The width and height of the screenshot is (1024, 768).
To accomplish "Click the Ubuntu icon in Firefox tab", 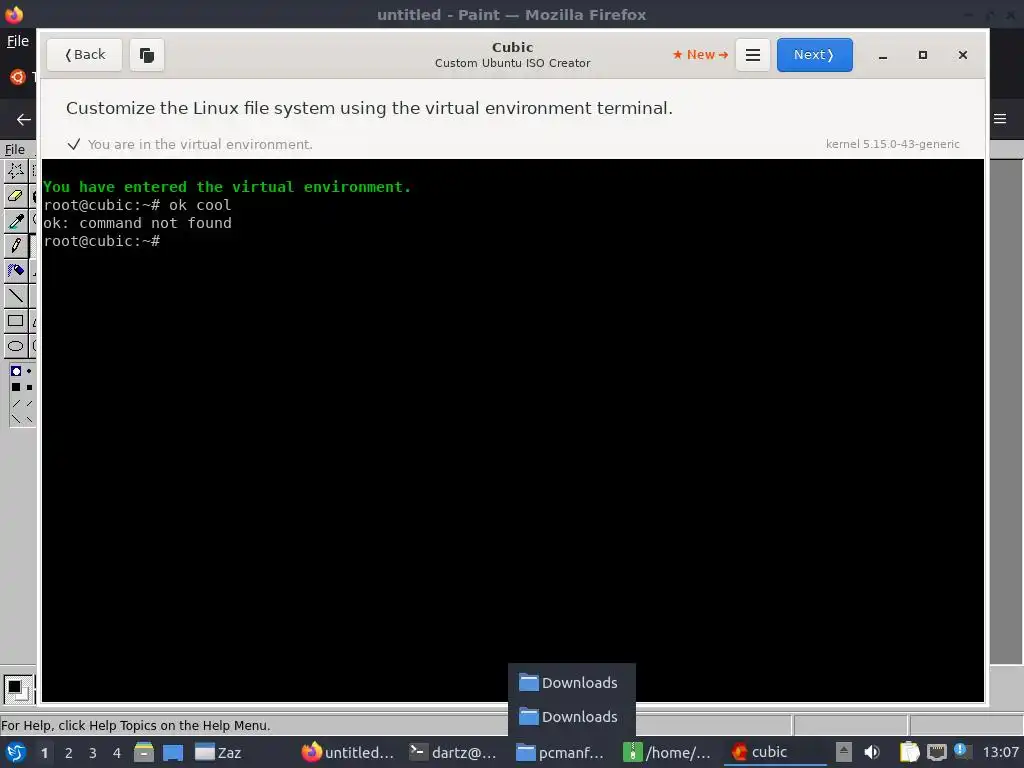I will pos(18,77).
